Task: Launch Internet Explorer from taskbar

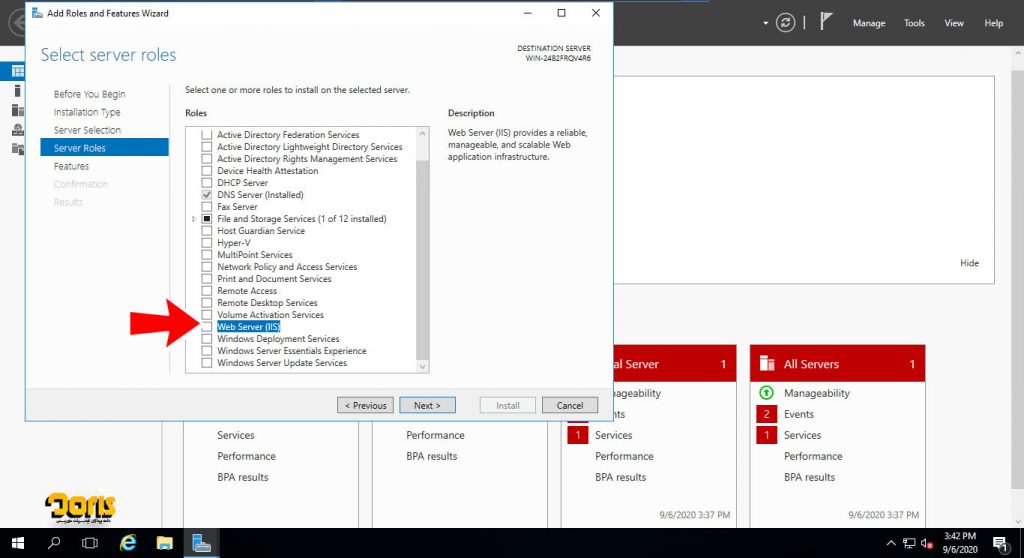Action: click(x=128, y=543)
